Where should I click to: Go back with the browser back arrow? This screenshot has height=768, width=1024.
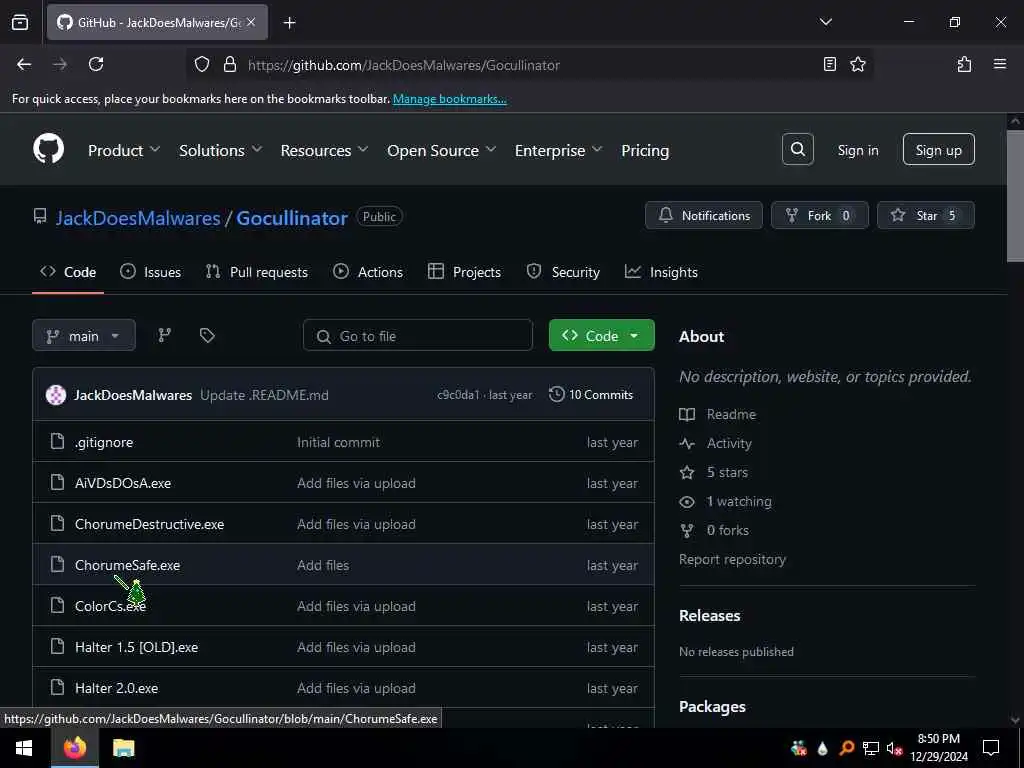pos(24,64)
